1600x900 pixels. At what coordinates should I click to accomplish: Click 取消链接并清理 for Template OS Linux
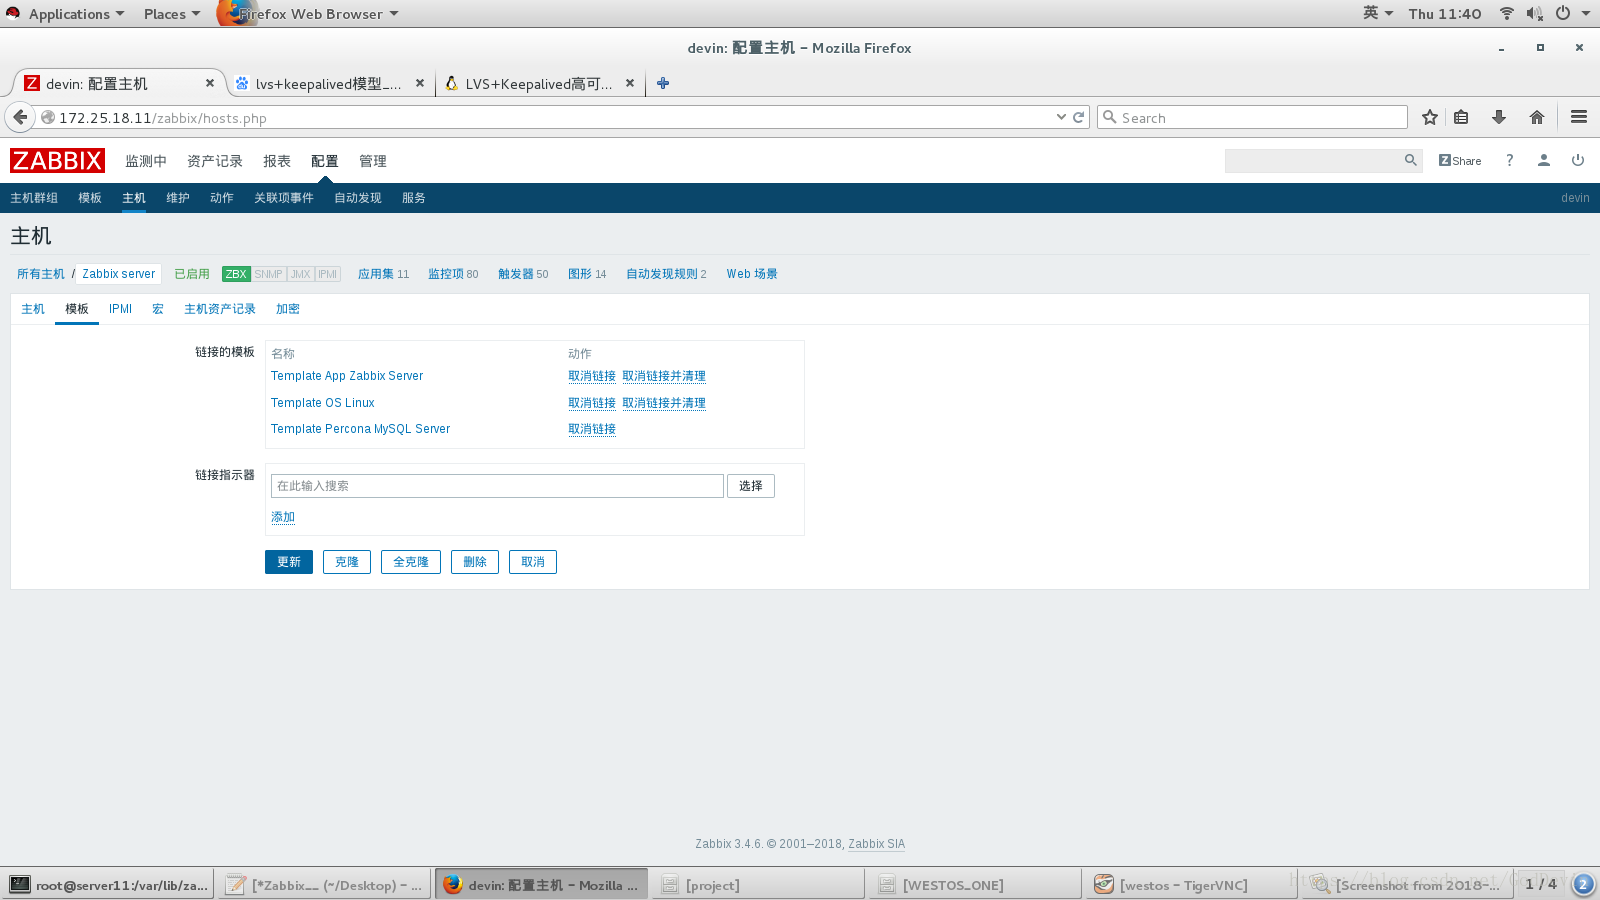[x=664, y=403]
